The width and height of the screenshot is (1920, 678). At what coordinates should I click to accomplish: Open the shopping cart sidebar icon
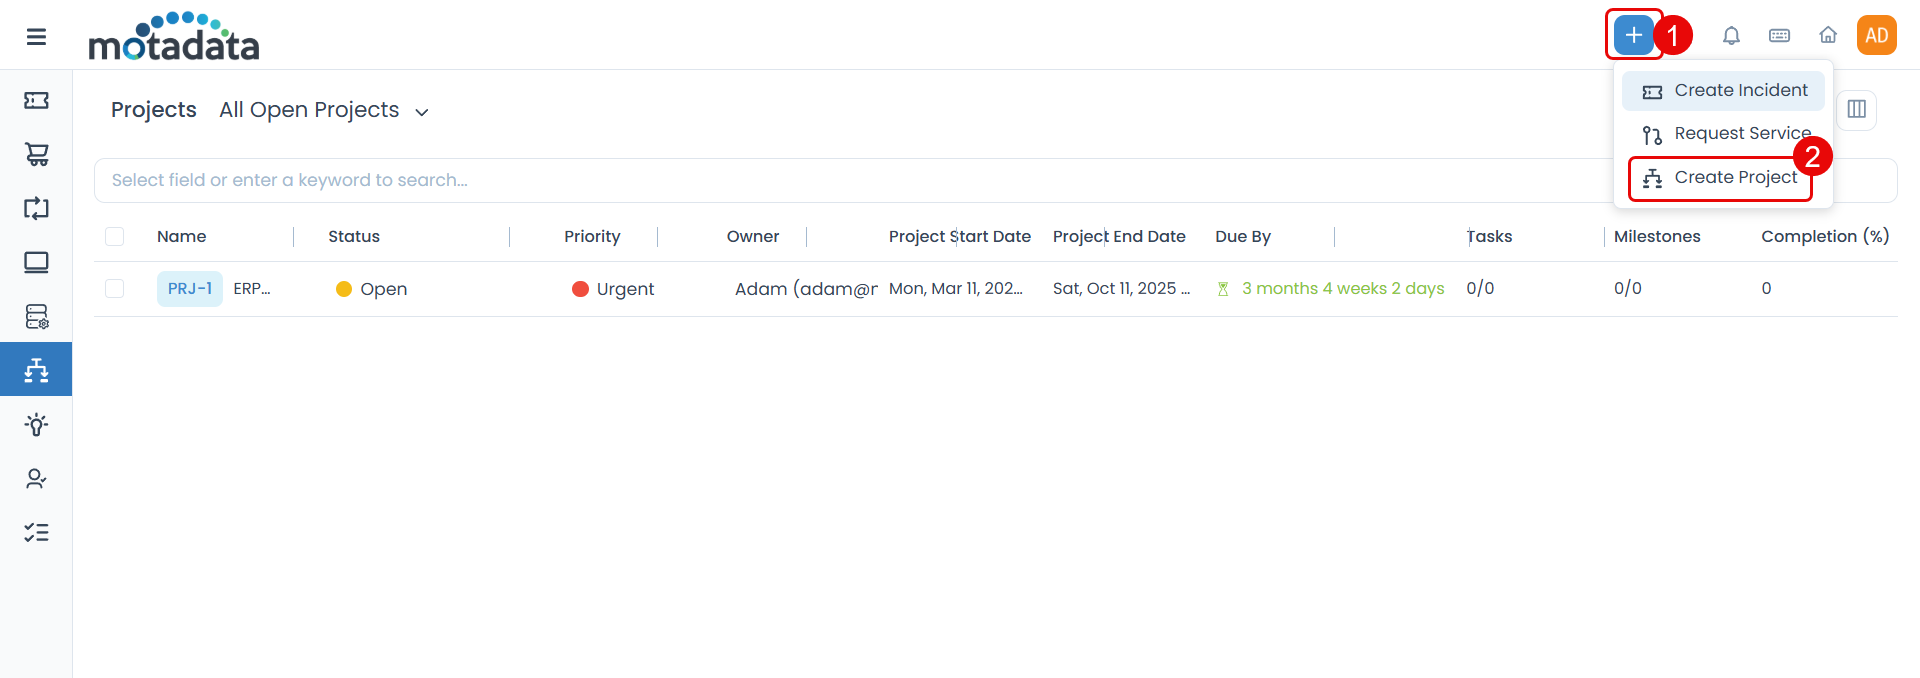pos(36,154)
